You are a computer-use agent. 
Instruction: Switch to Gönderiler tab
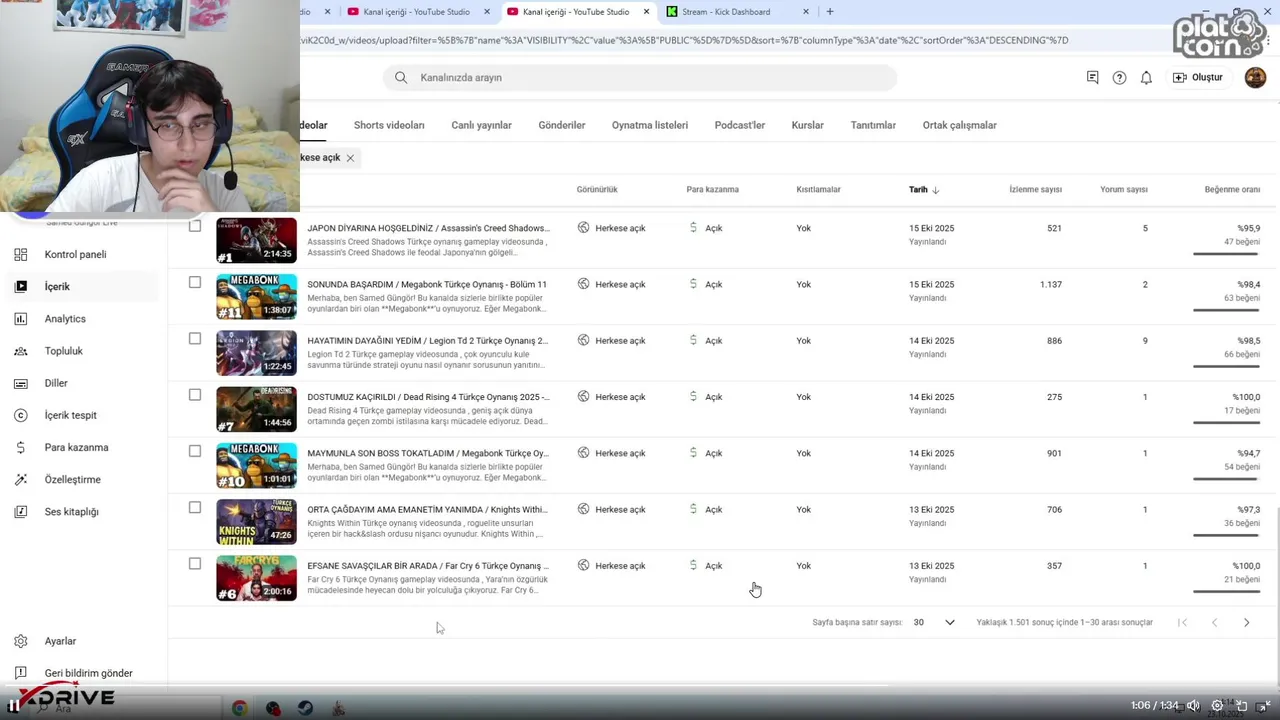[562, 125]
